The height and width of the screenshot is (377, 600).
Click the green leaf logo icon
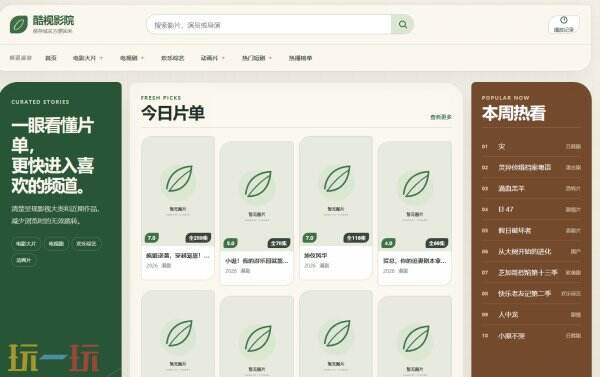point(19,24)
